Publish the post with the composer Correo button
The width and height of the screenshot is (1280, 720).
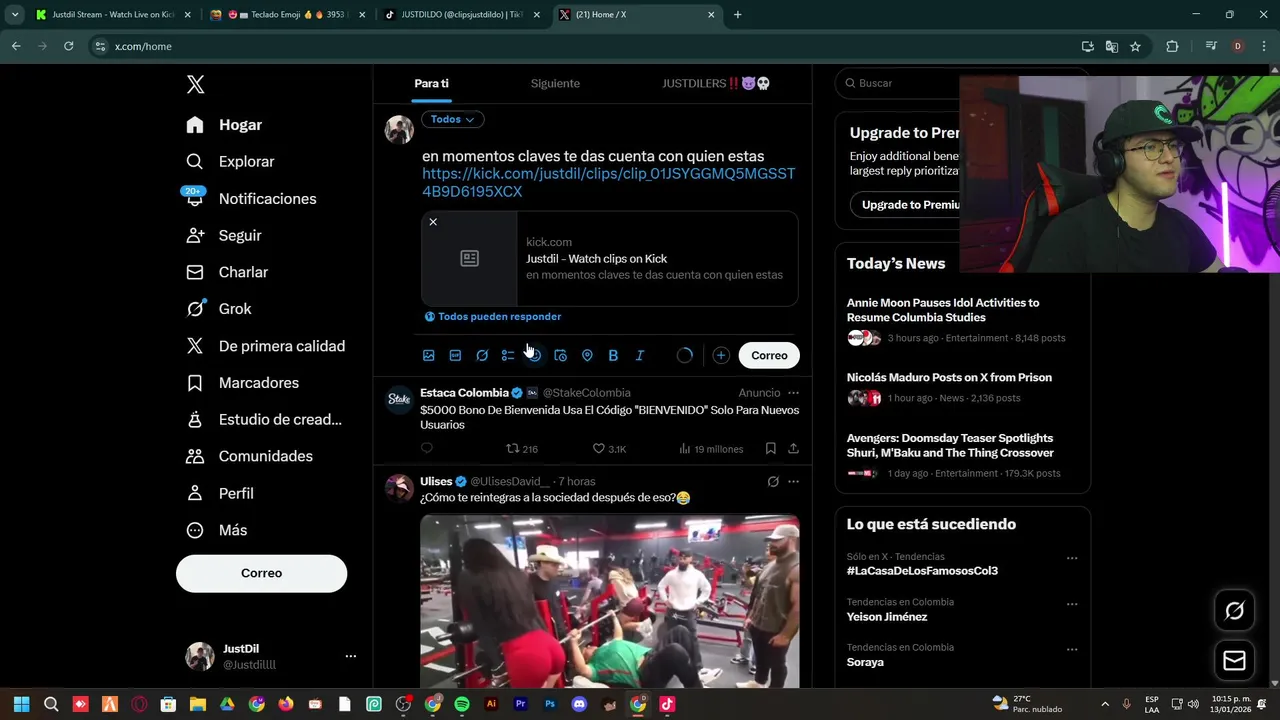(x=769, y=355)
